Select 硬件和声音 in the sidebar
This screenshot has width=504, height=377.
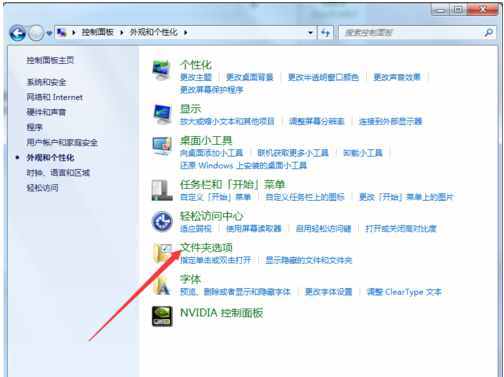46,112
